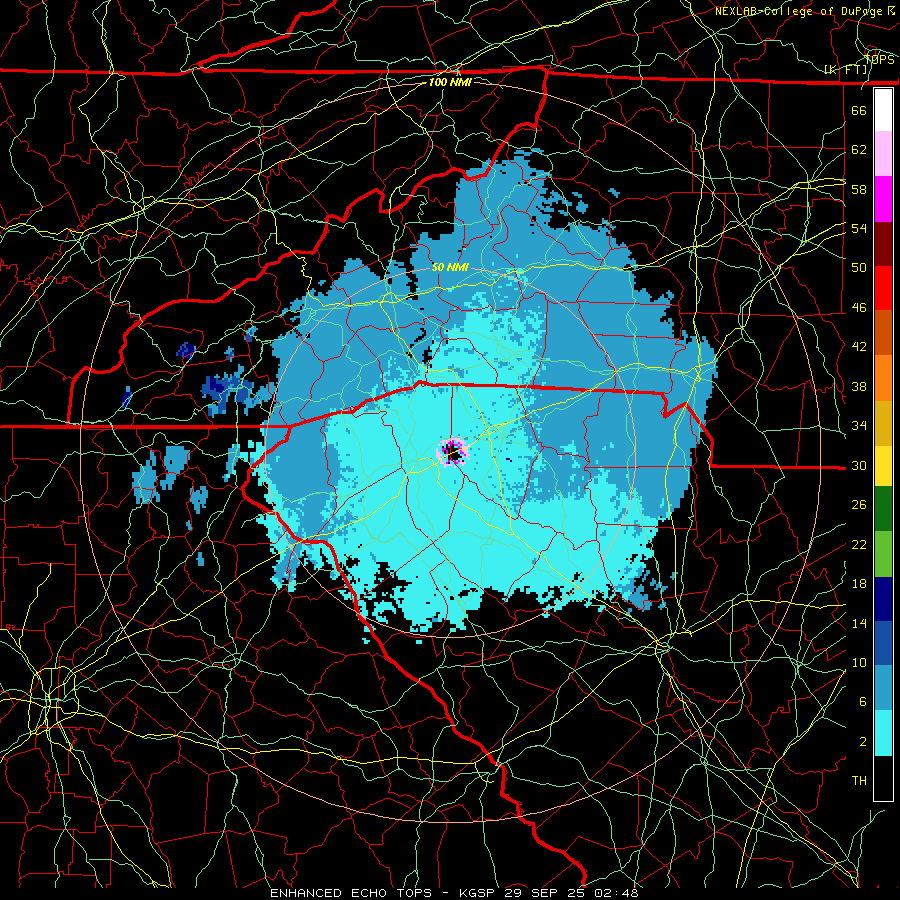Click the '50 NMI' range ring label
This screenshot has width=900, height=900.
pyautogui.click(x=450, y=267)
